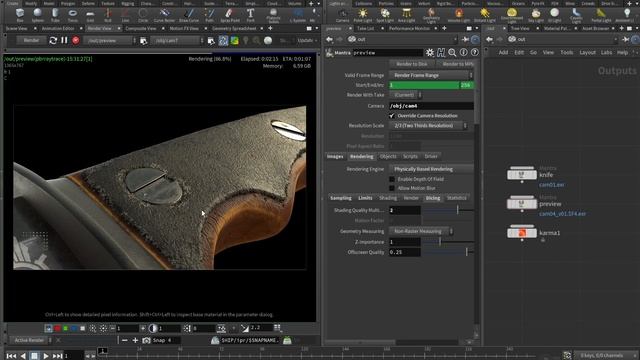Screen dimensions: 640x360
Task: Open the node help question mark icon
Action: (x=474, y=53)
